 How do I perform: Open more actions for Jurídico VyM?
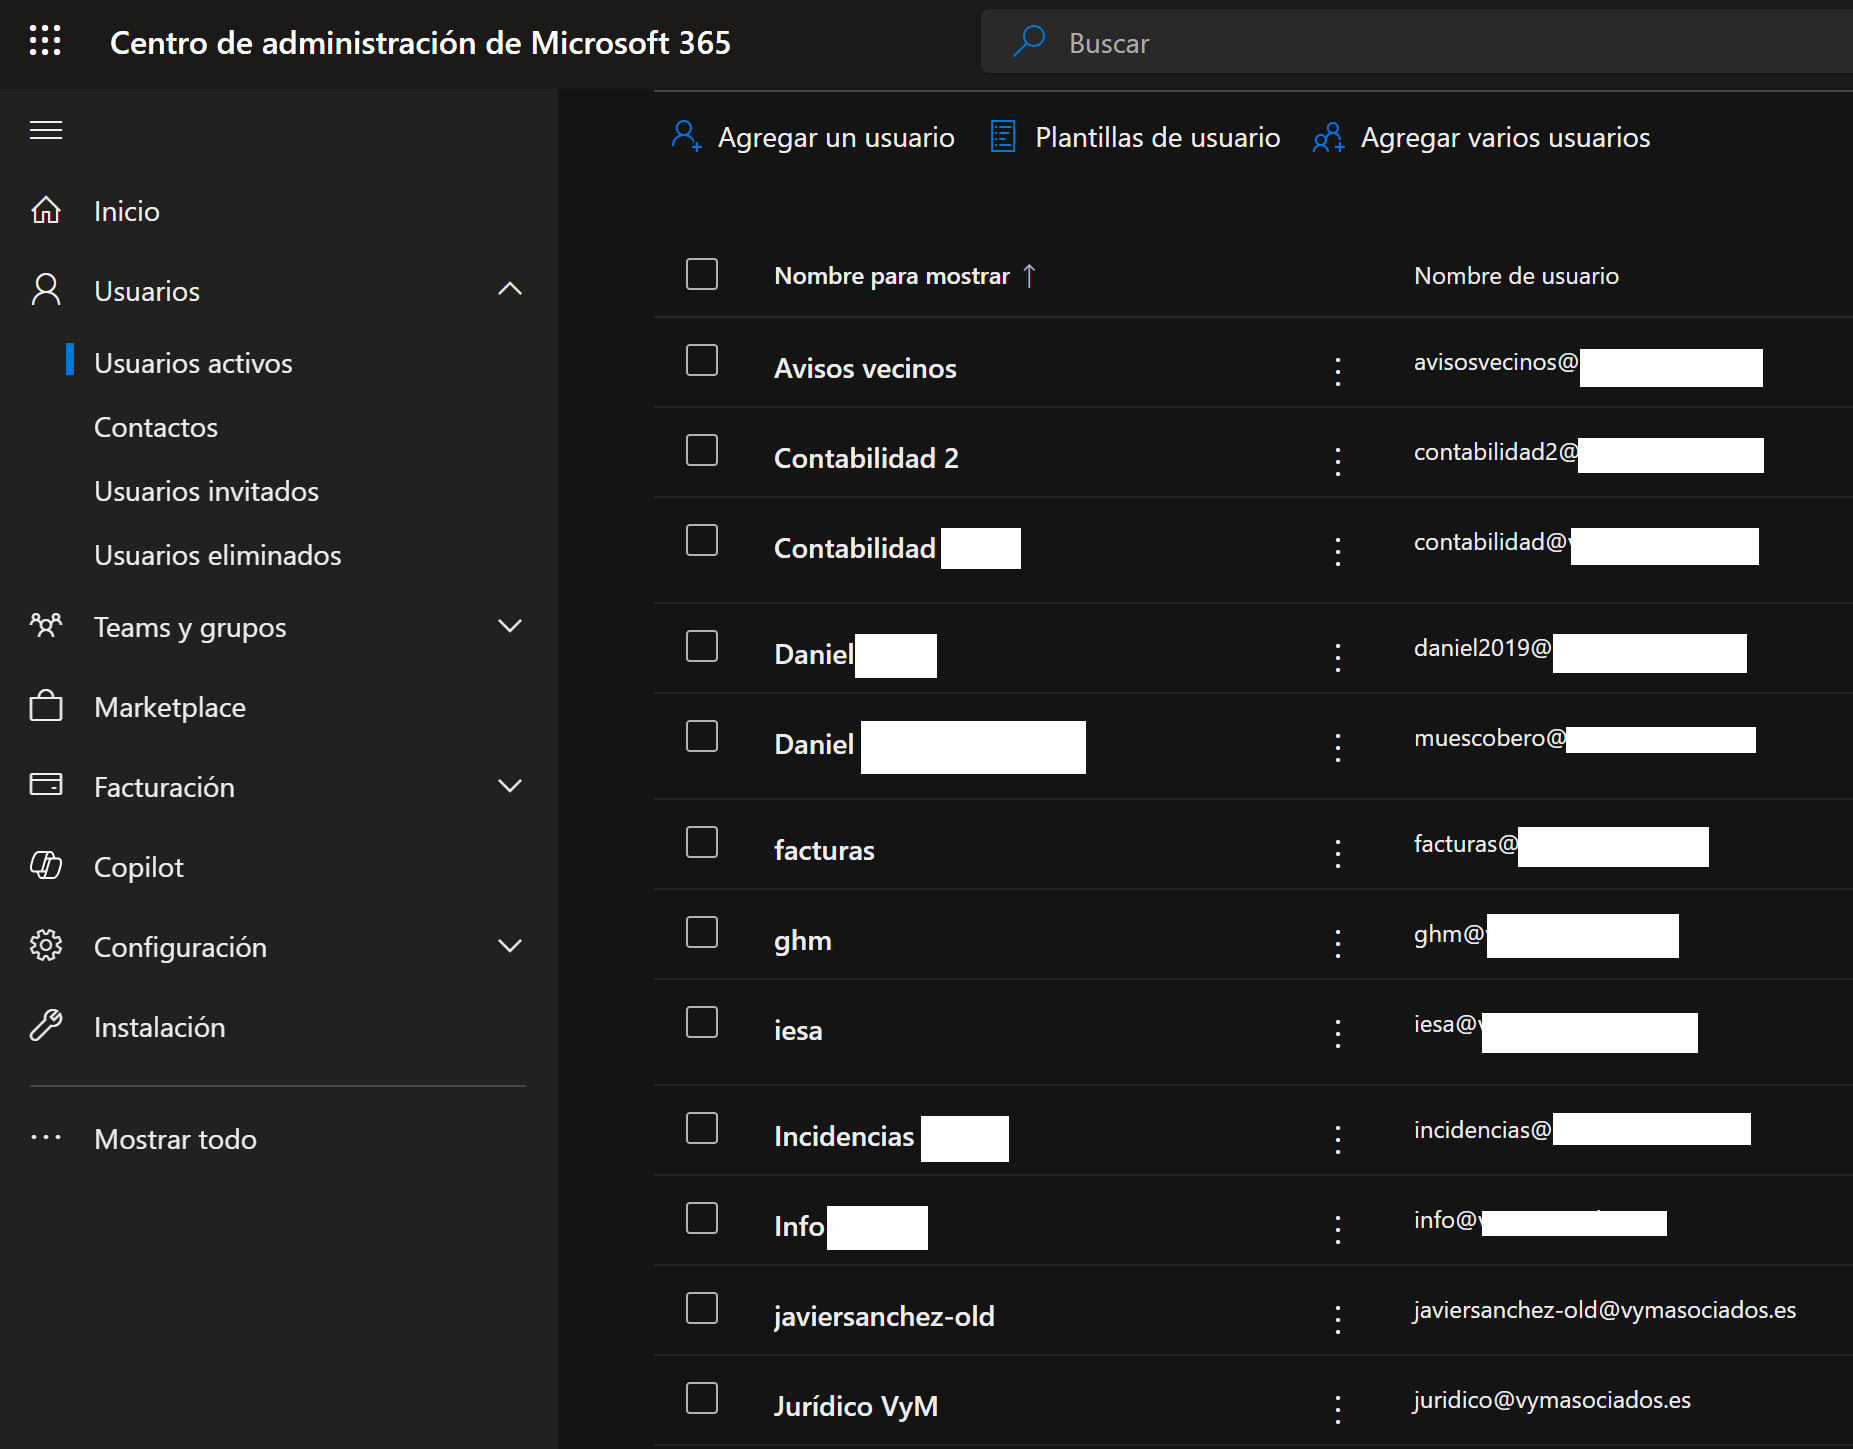point(1337,1409)
